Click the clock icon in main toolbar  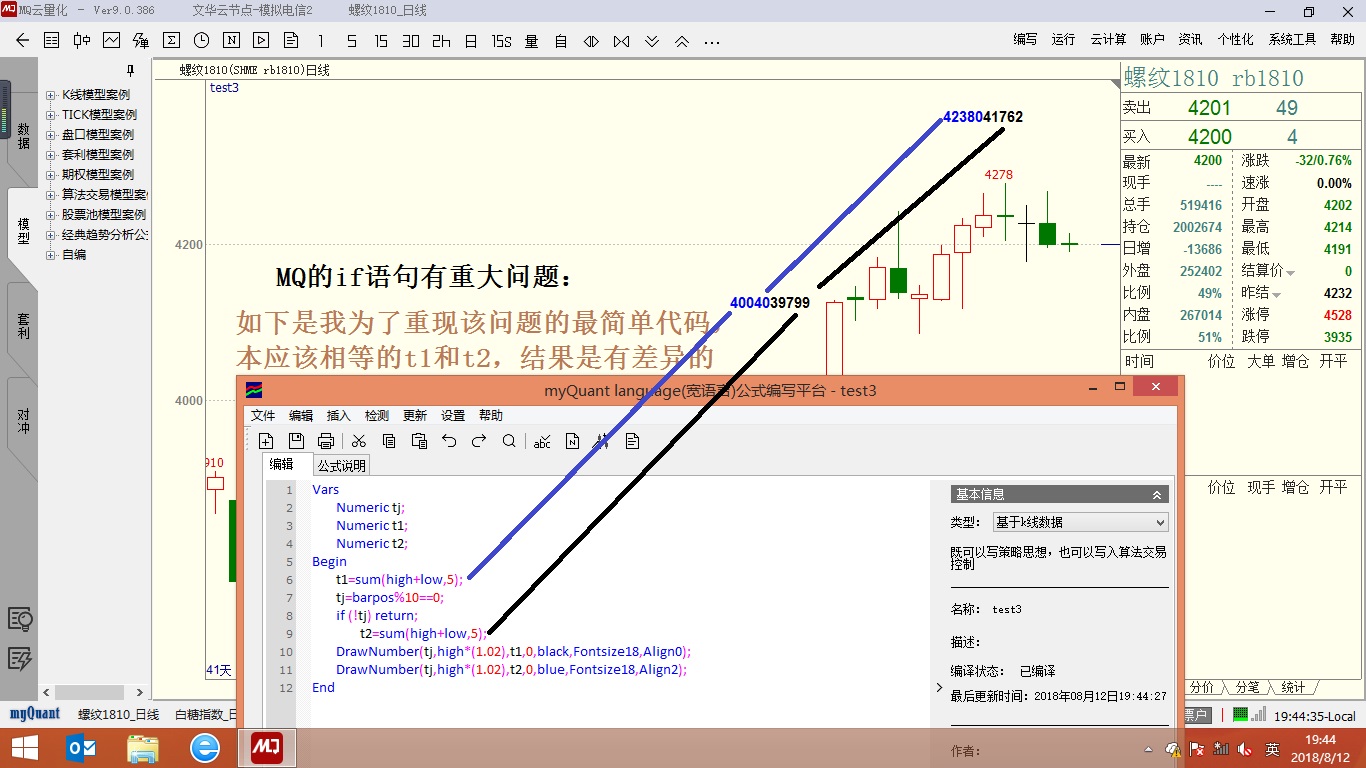click(x=201, y=41)
